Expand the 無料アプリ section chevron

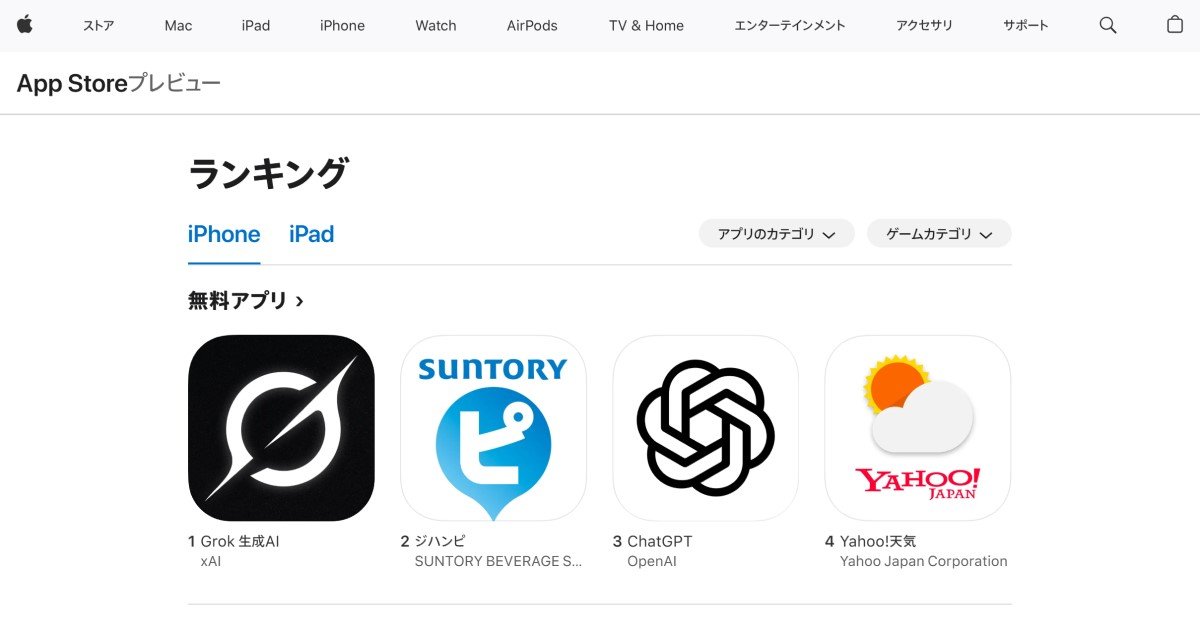(300, 300)
